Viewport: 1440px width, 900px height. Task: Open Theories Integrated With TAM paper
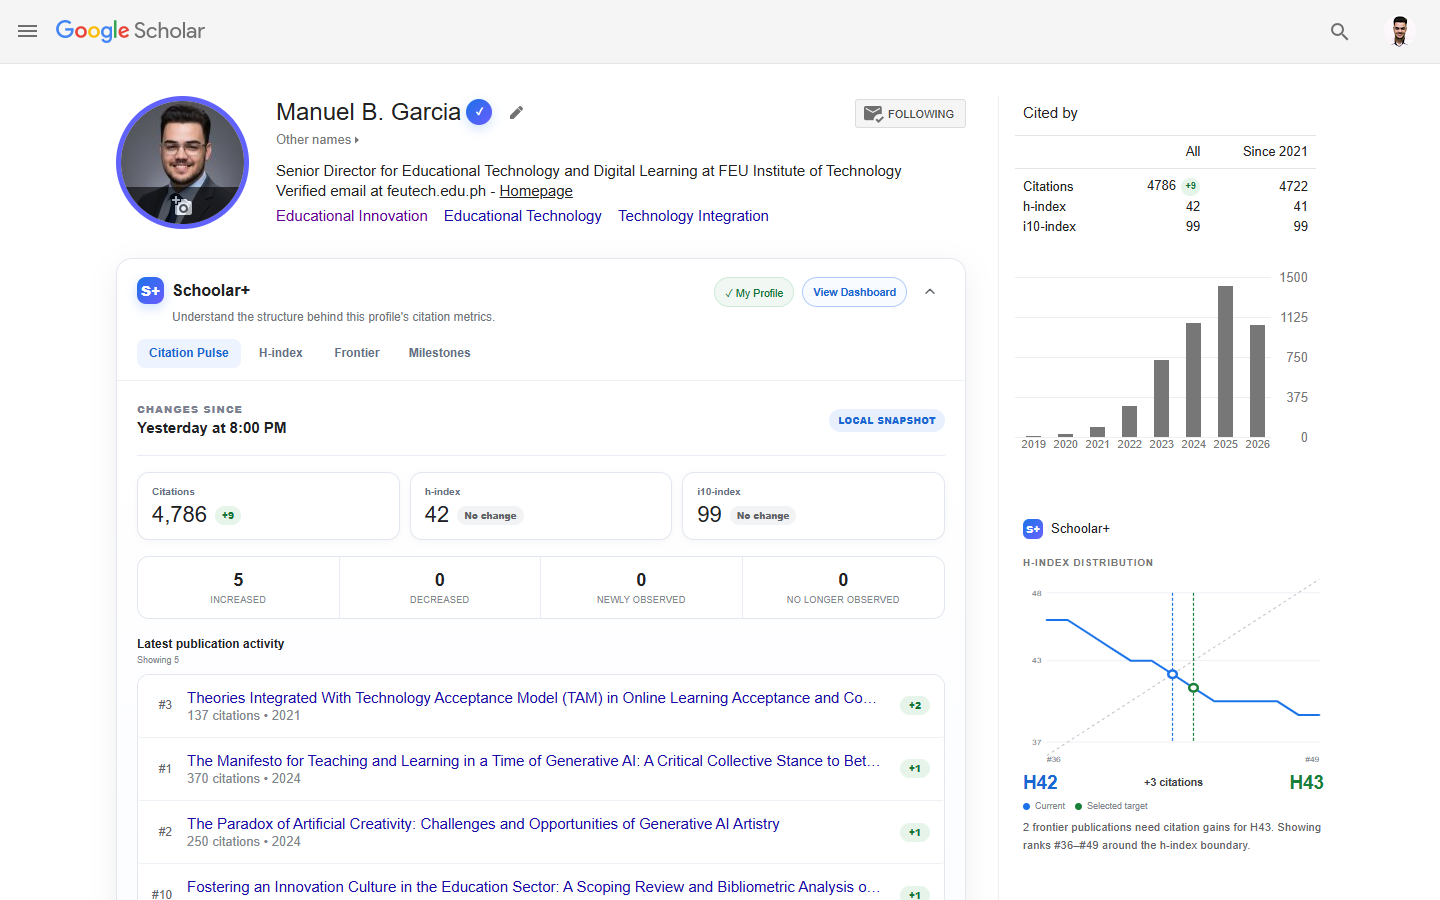tap(532, 698)
